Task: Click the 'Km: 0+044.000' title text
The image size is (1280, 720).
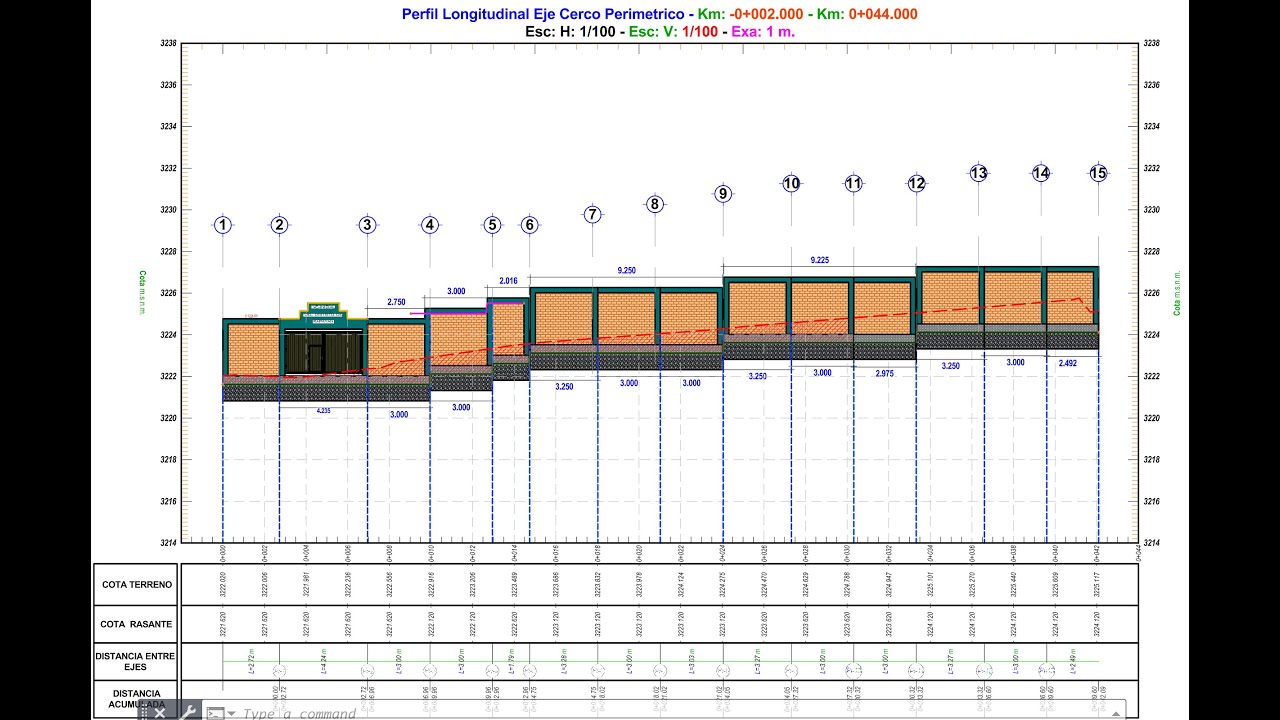Action: pos(865,14)
